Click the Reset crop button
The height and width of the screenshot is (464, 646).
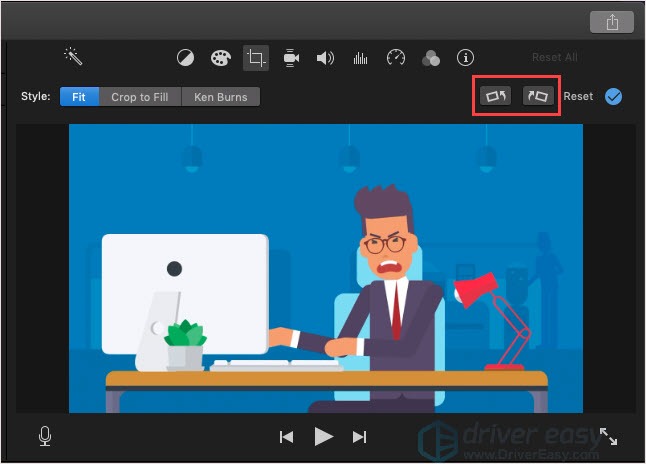coord(578,96)
